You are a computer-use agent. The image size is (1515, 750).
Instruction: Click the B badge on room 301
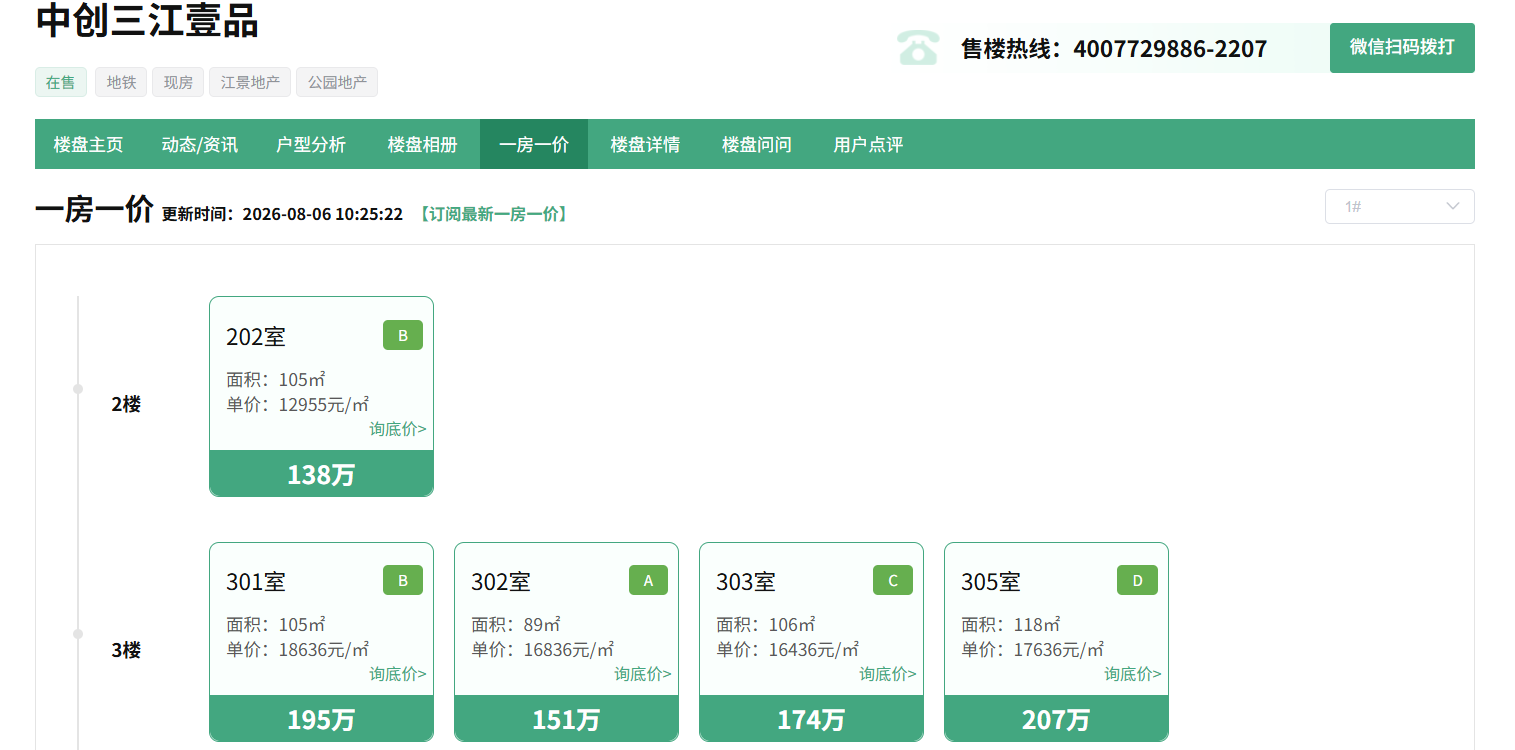403,580
